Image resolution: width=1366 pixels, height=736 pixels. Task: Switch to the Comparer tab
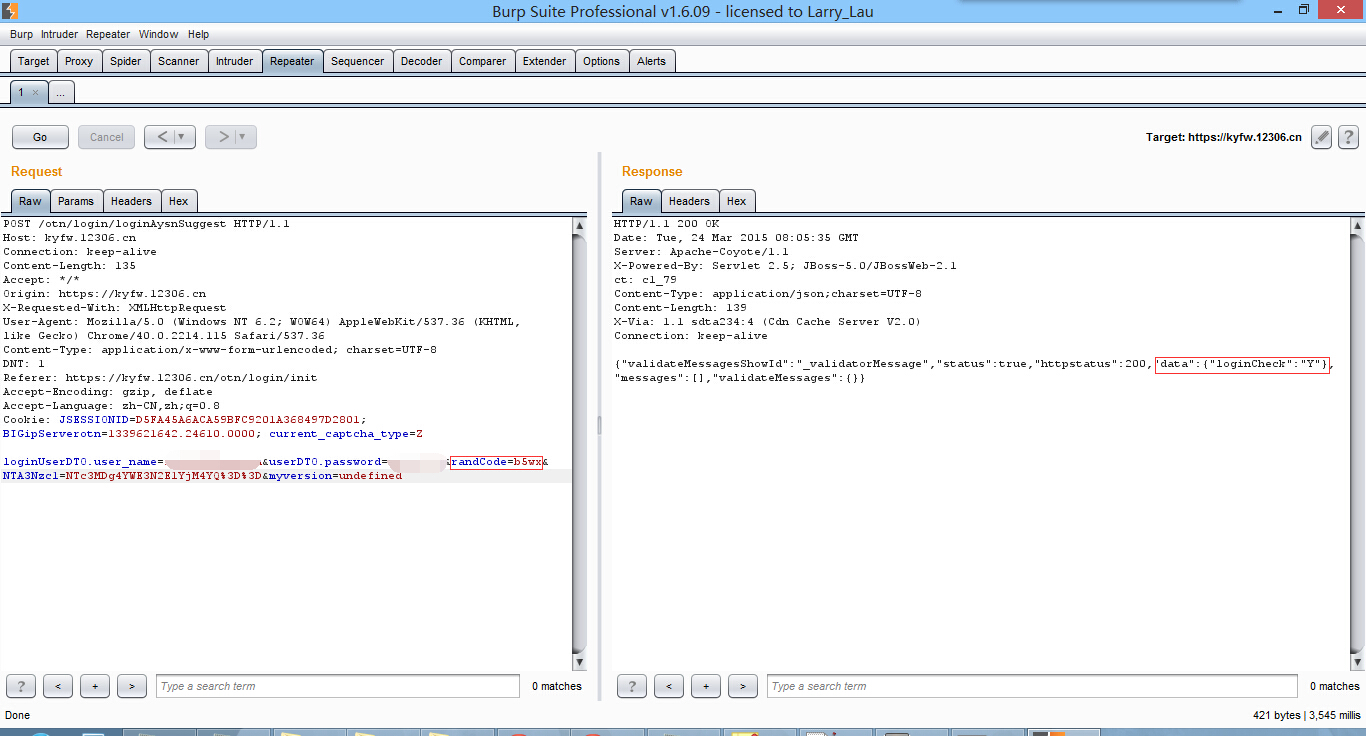483,61
